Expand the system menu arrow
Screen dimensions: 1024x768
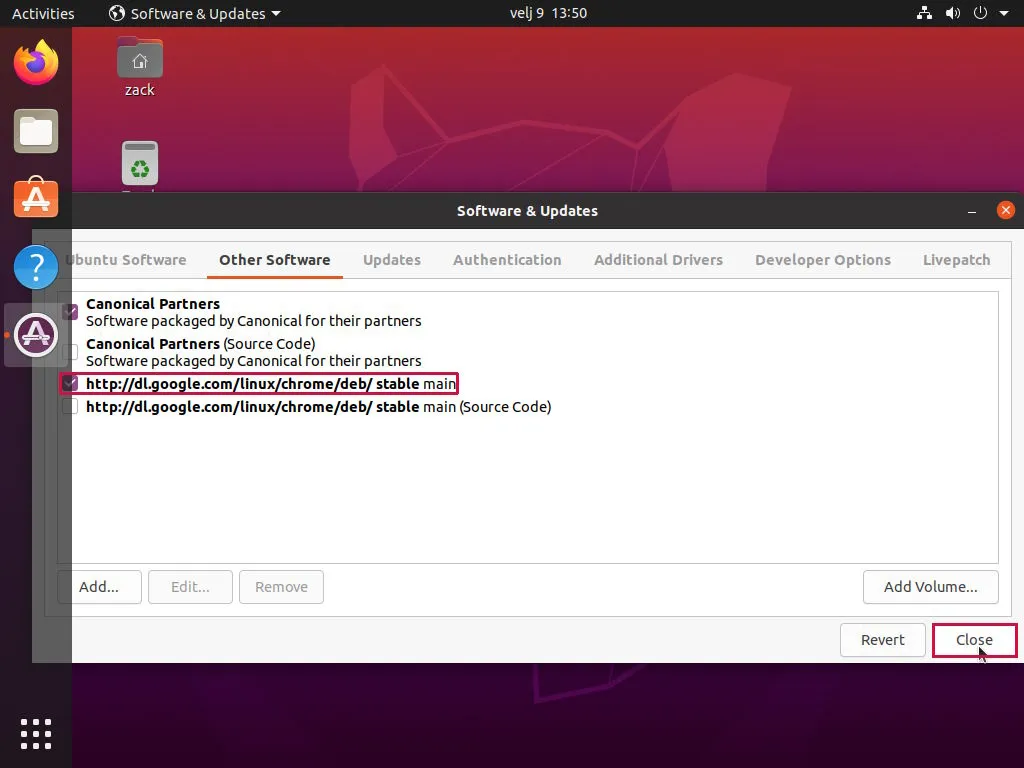point(1004,13)
